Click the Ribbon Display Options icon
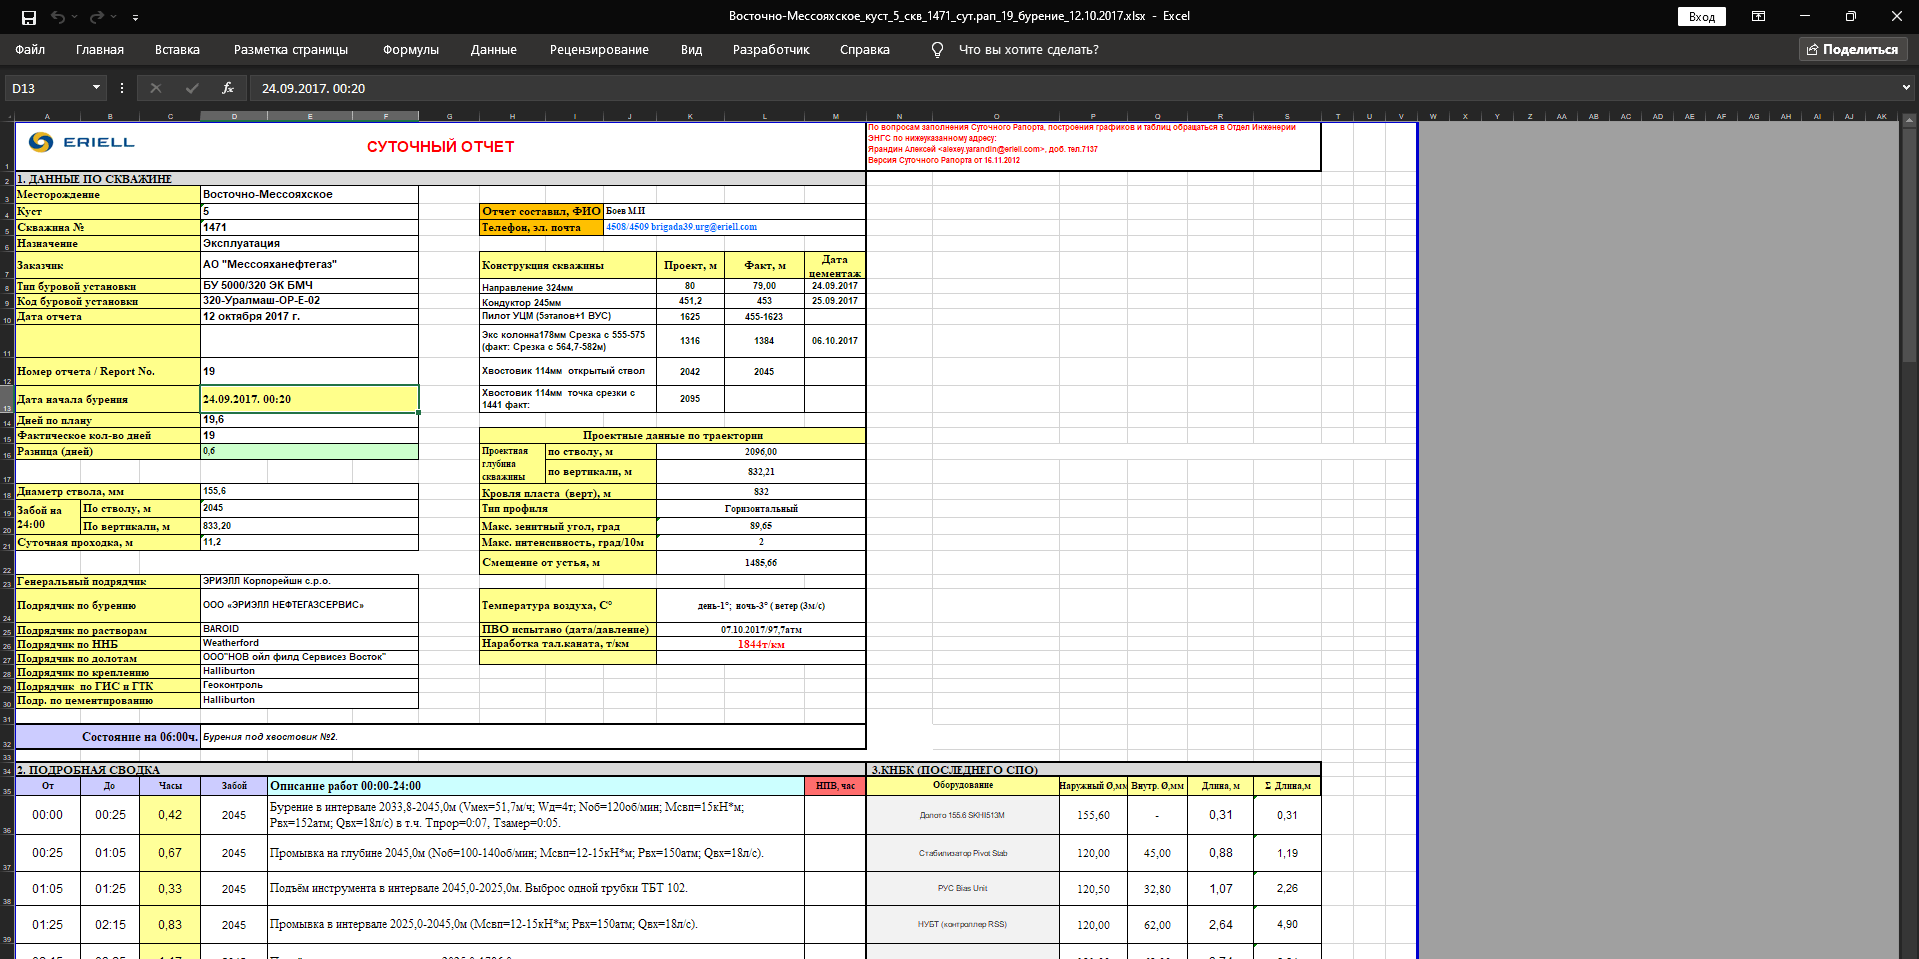Image resolution: width=1919 pixels, height=959 pixels. pyautogui.click(x=1758, y=16)
